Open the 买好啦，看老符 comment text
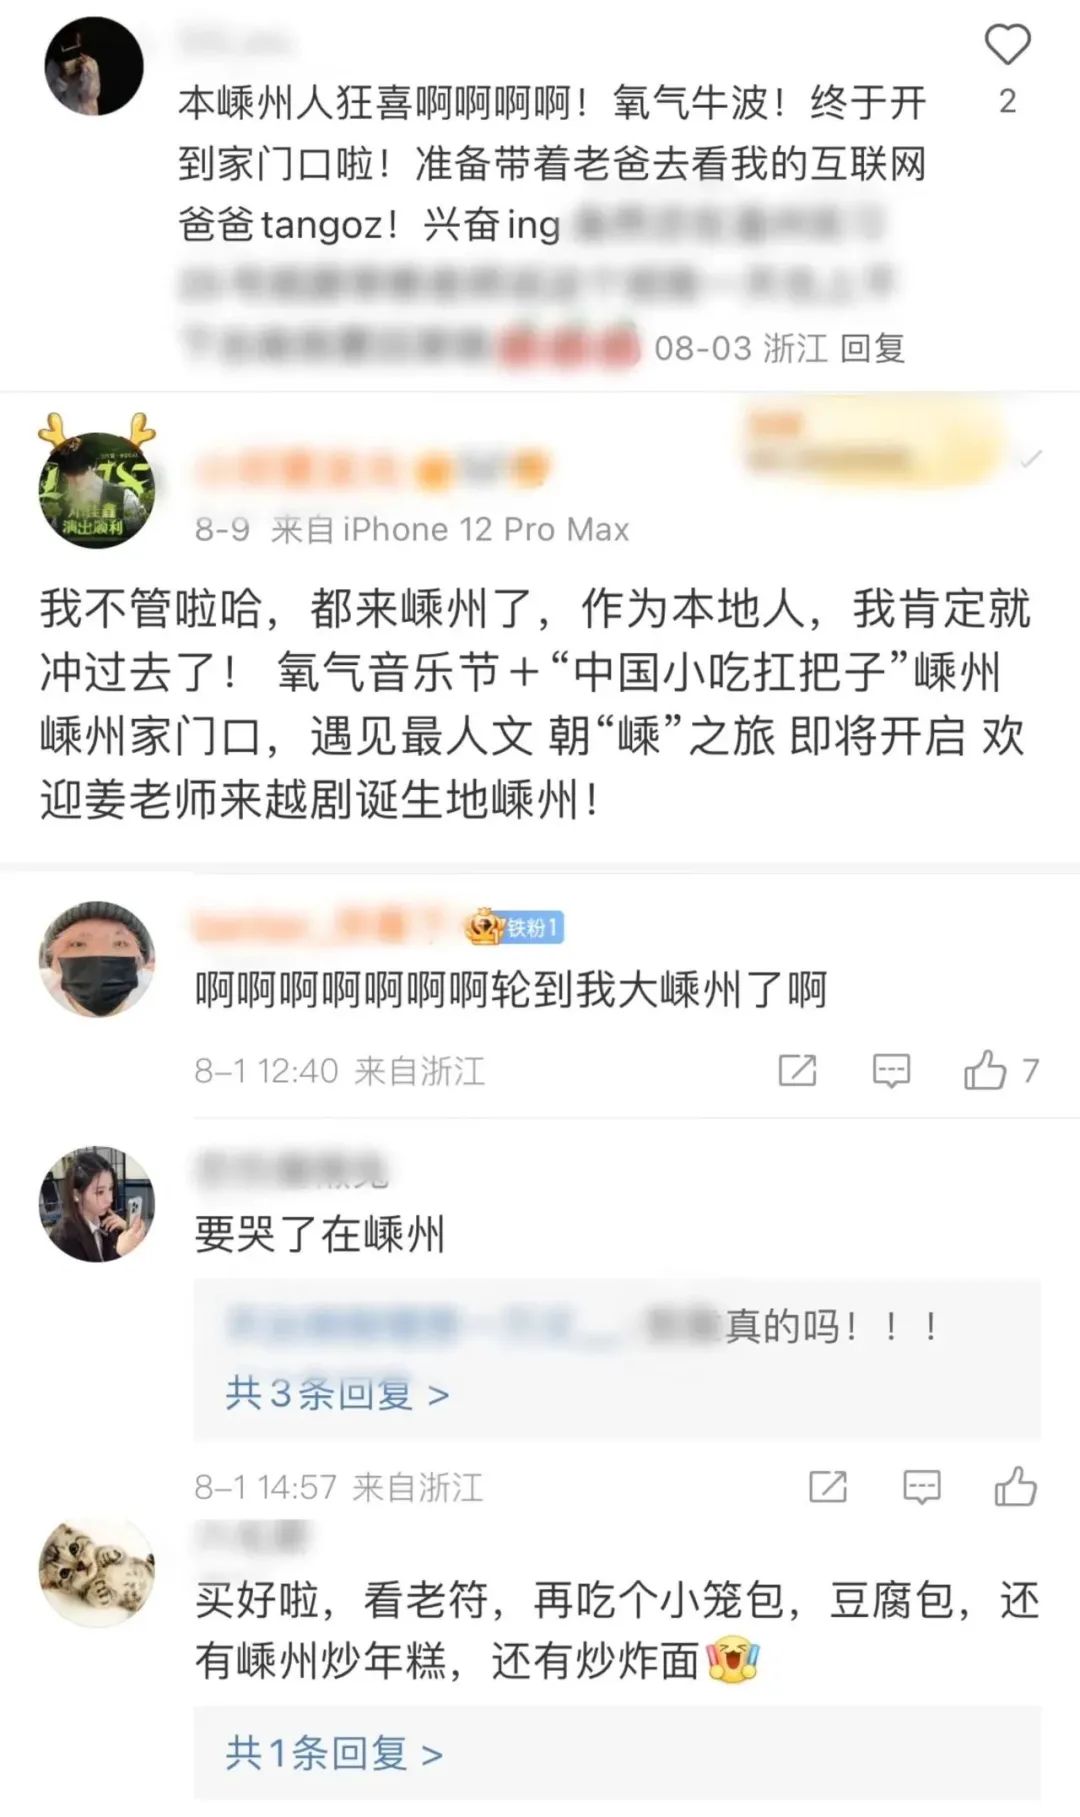 617,1630
